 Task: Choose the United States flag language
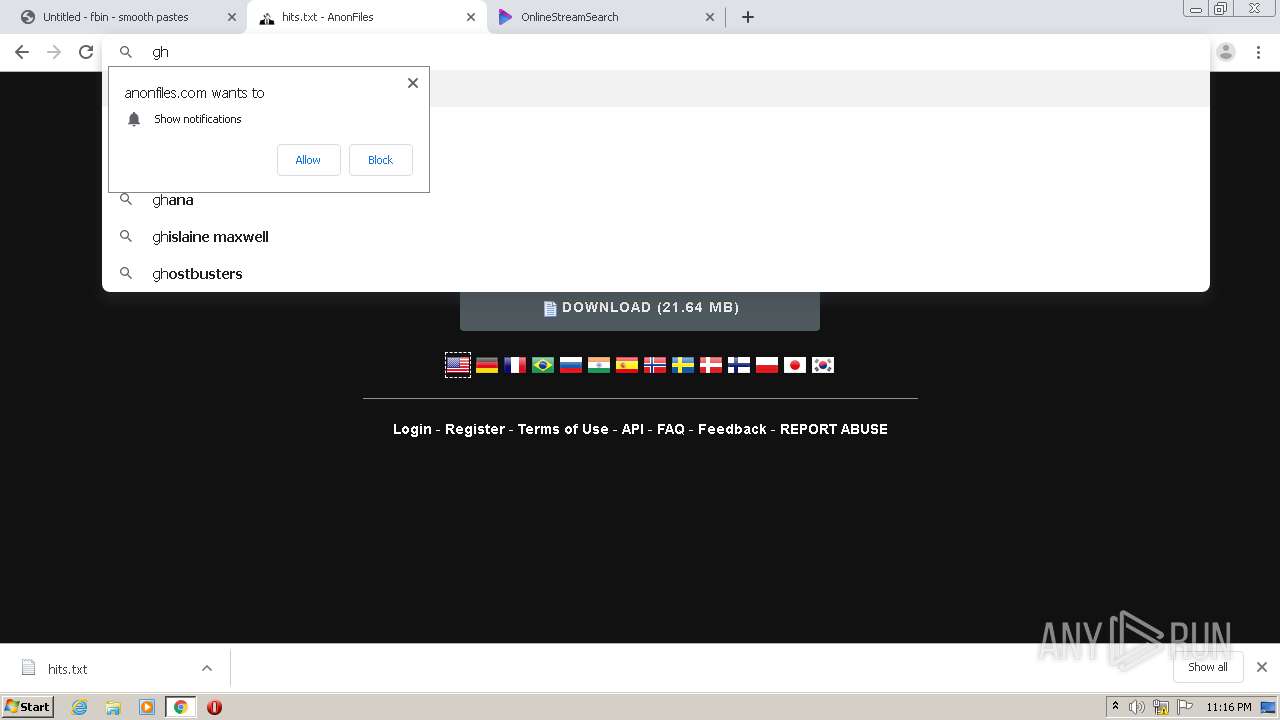pyautogui.click(x=458, y=365)
